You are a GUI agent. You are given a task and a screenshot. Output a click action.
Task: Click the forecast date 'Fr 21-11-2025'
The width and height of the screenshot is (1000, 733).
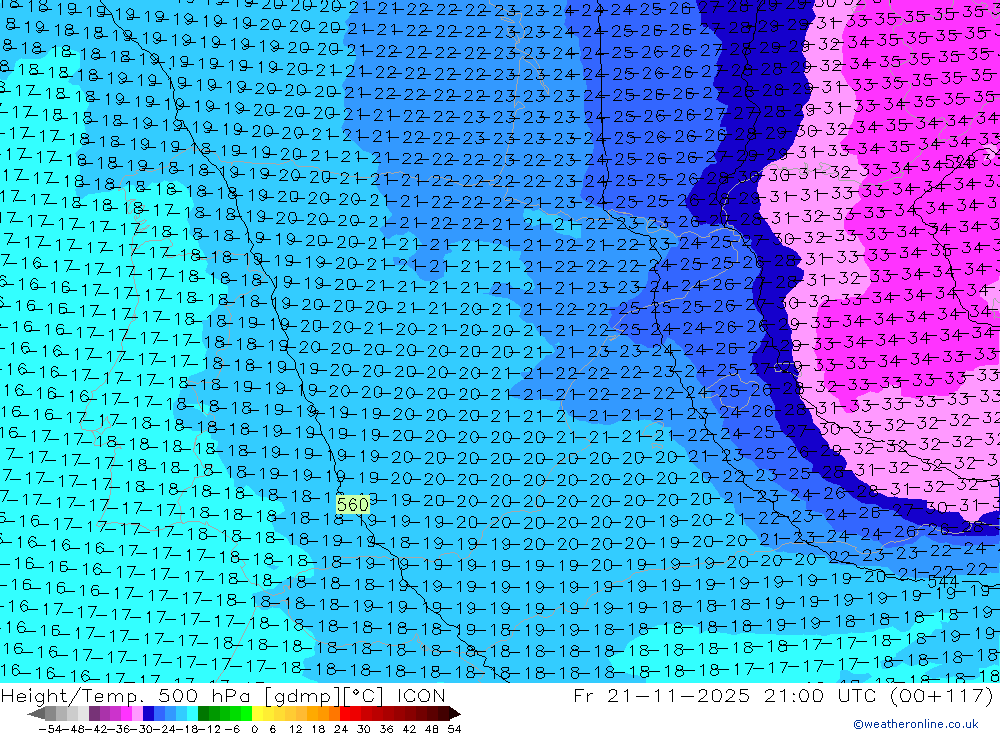(661, 695)
